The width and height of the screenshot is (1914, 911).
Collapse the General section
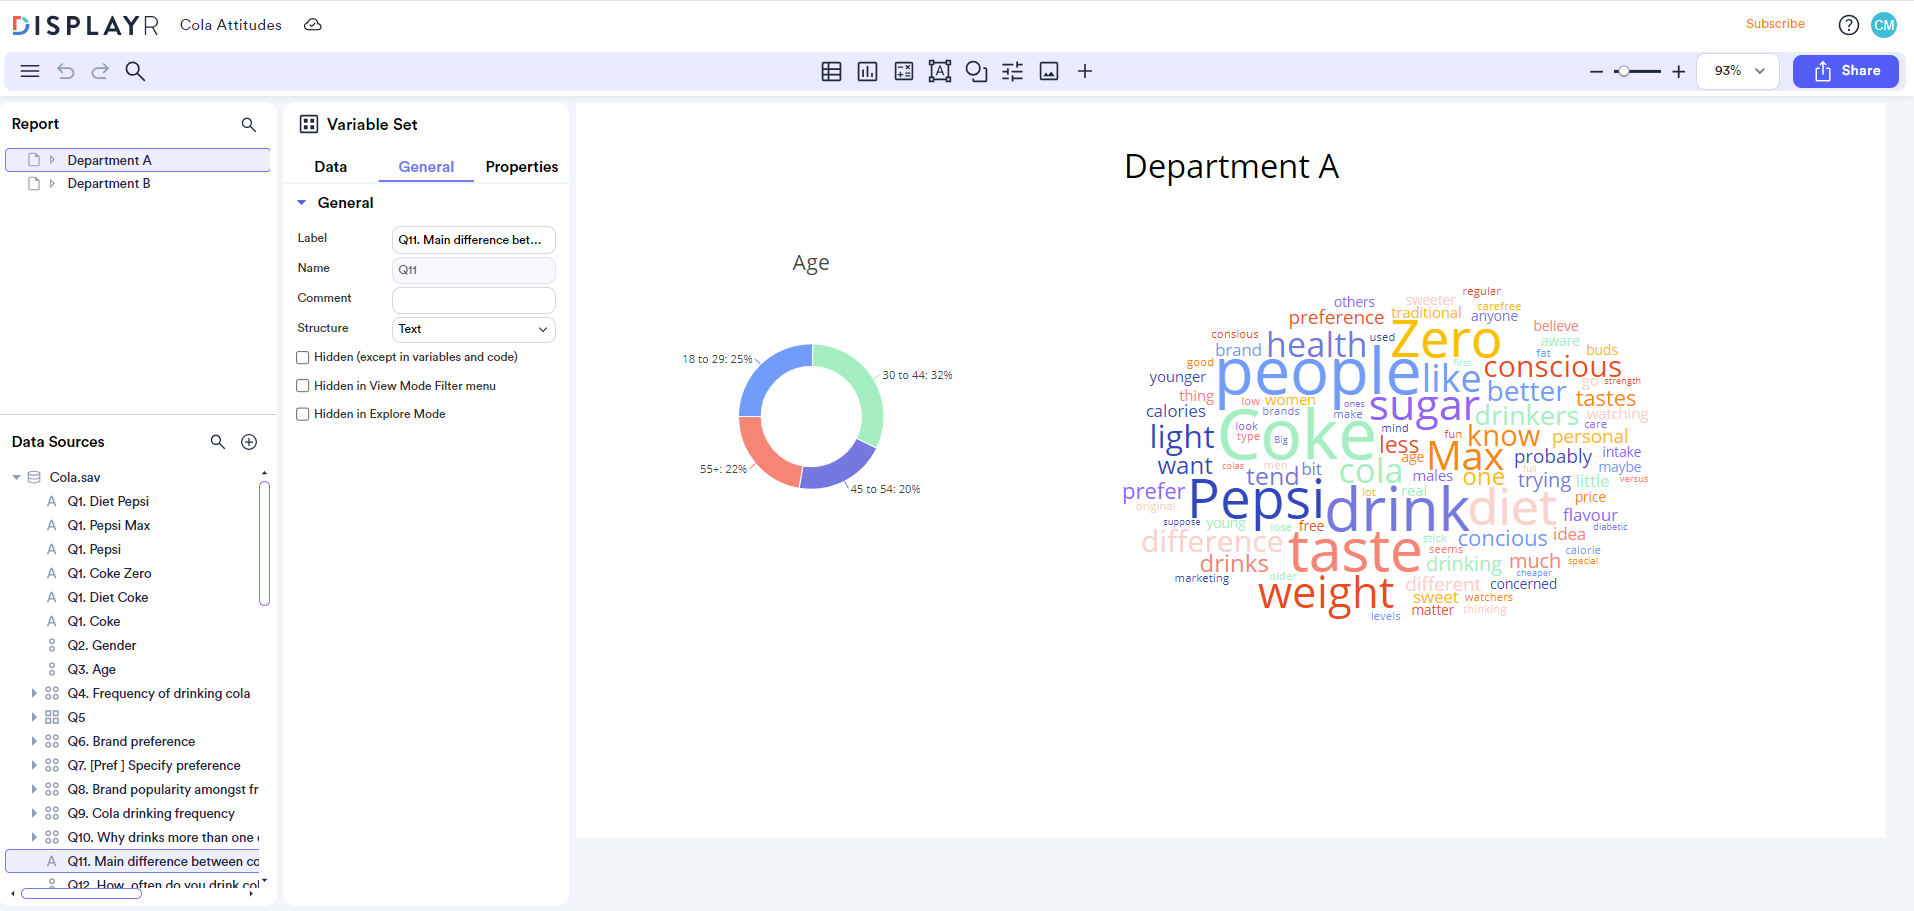(301, 202)
